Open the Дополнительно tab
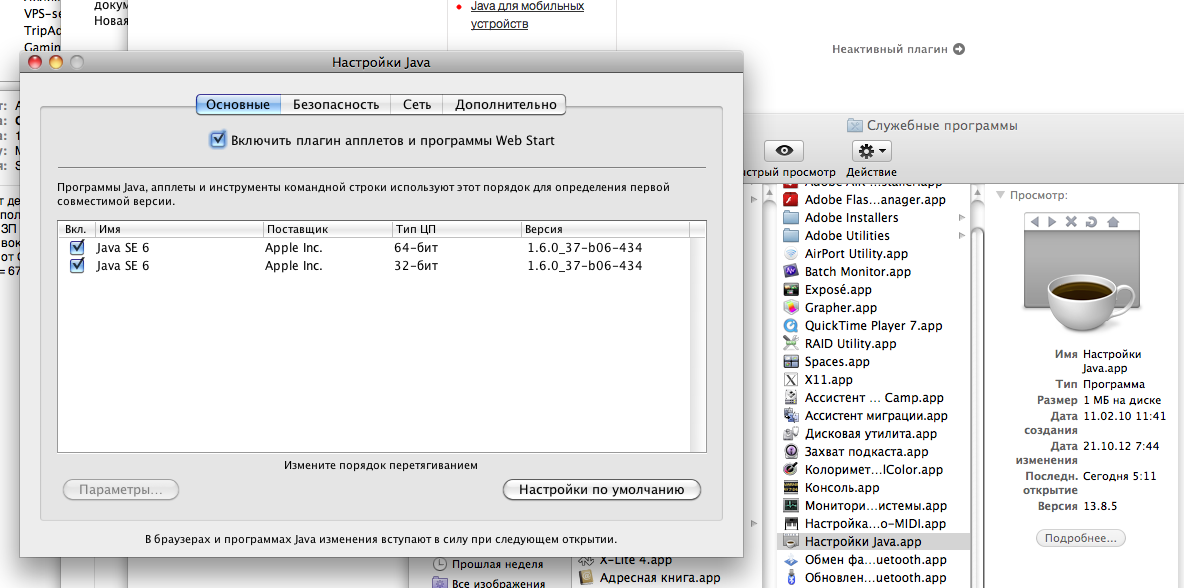Image resolution: width=1184 pixels, height=588 pixels. point(505,105)
